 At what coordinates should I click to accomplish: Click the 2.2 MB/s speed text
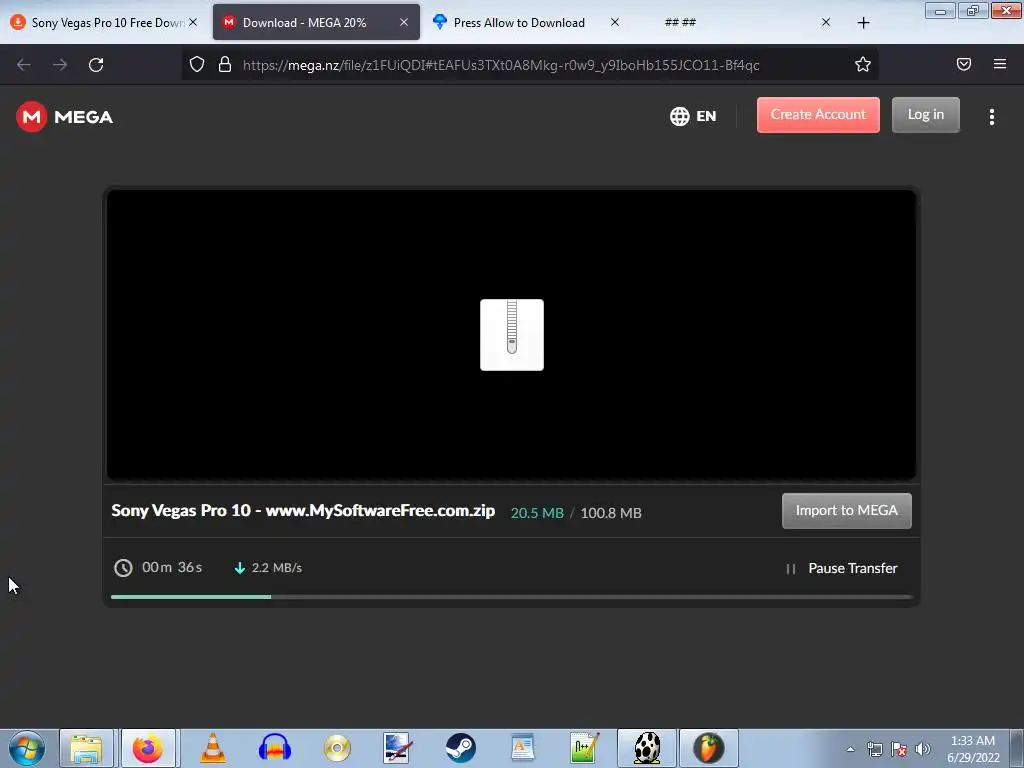pos(277,568)
